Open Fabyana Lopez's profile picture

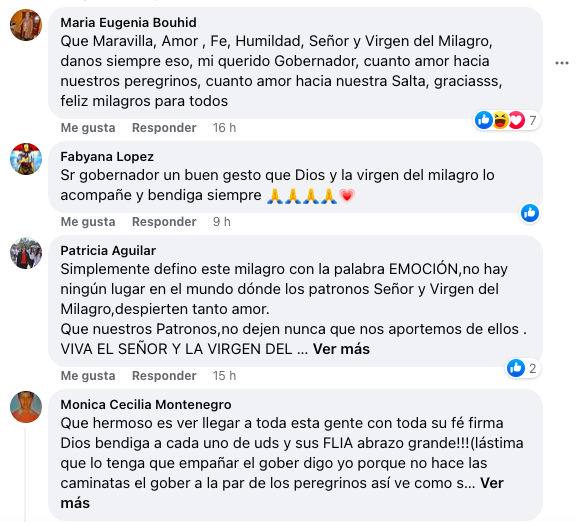[x=26, y=159]
